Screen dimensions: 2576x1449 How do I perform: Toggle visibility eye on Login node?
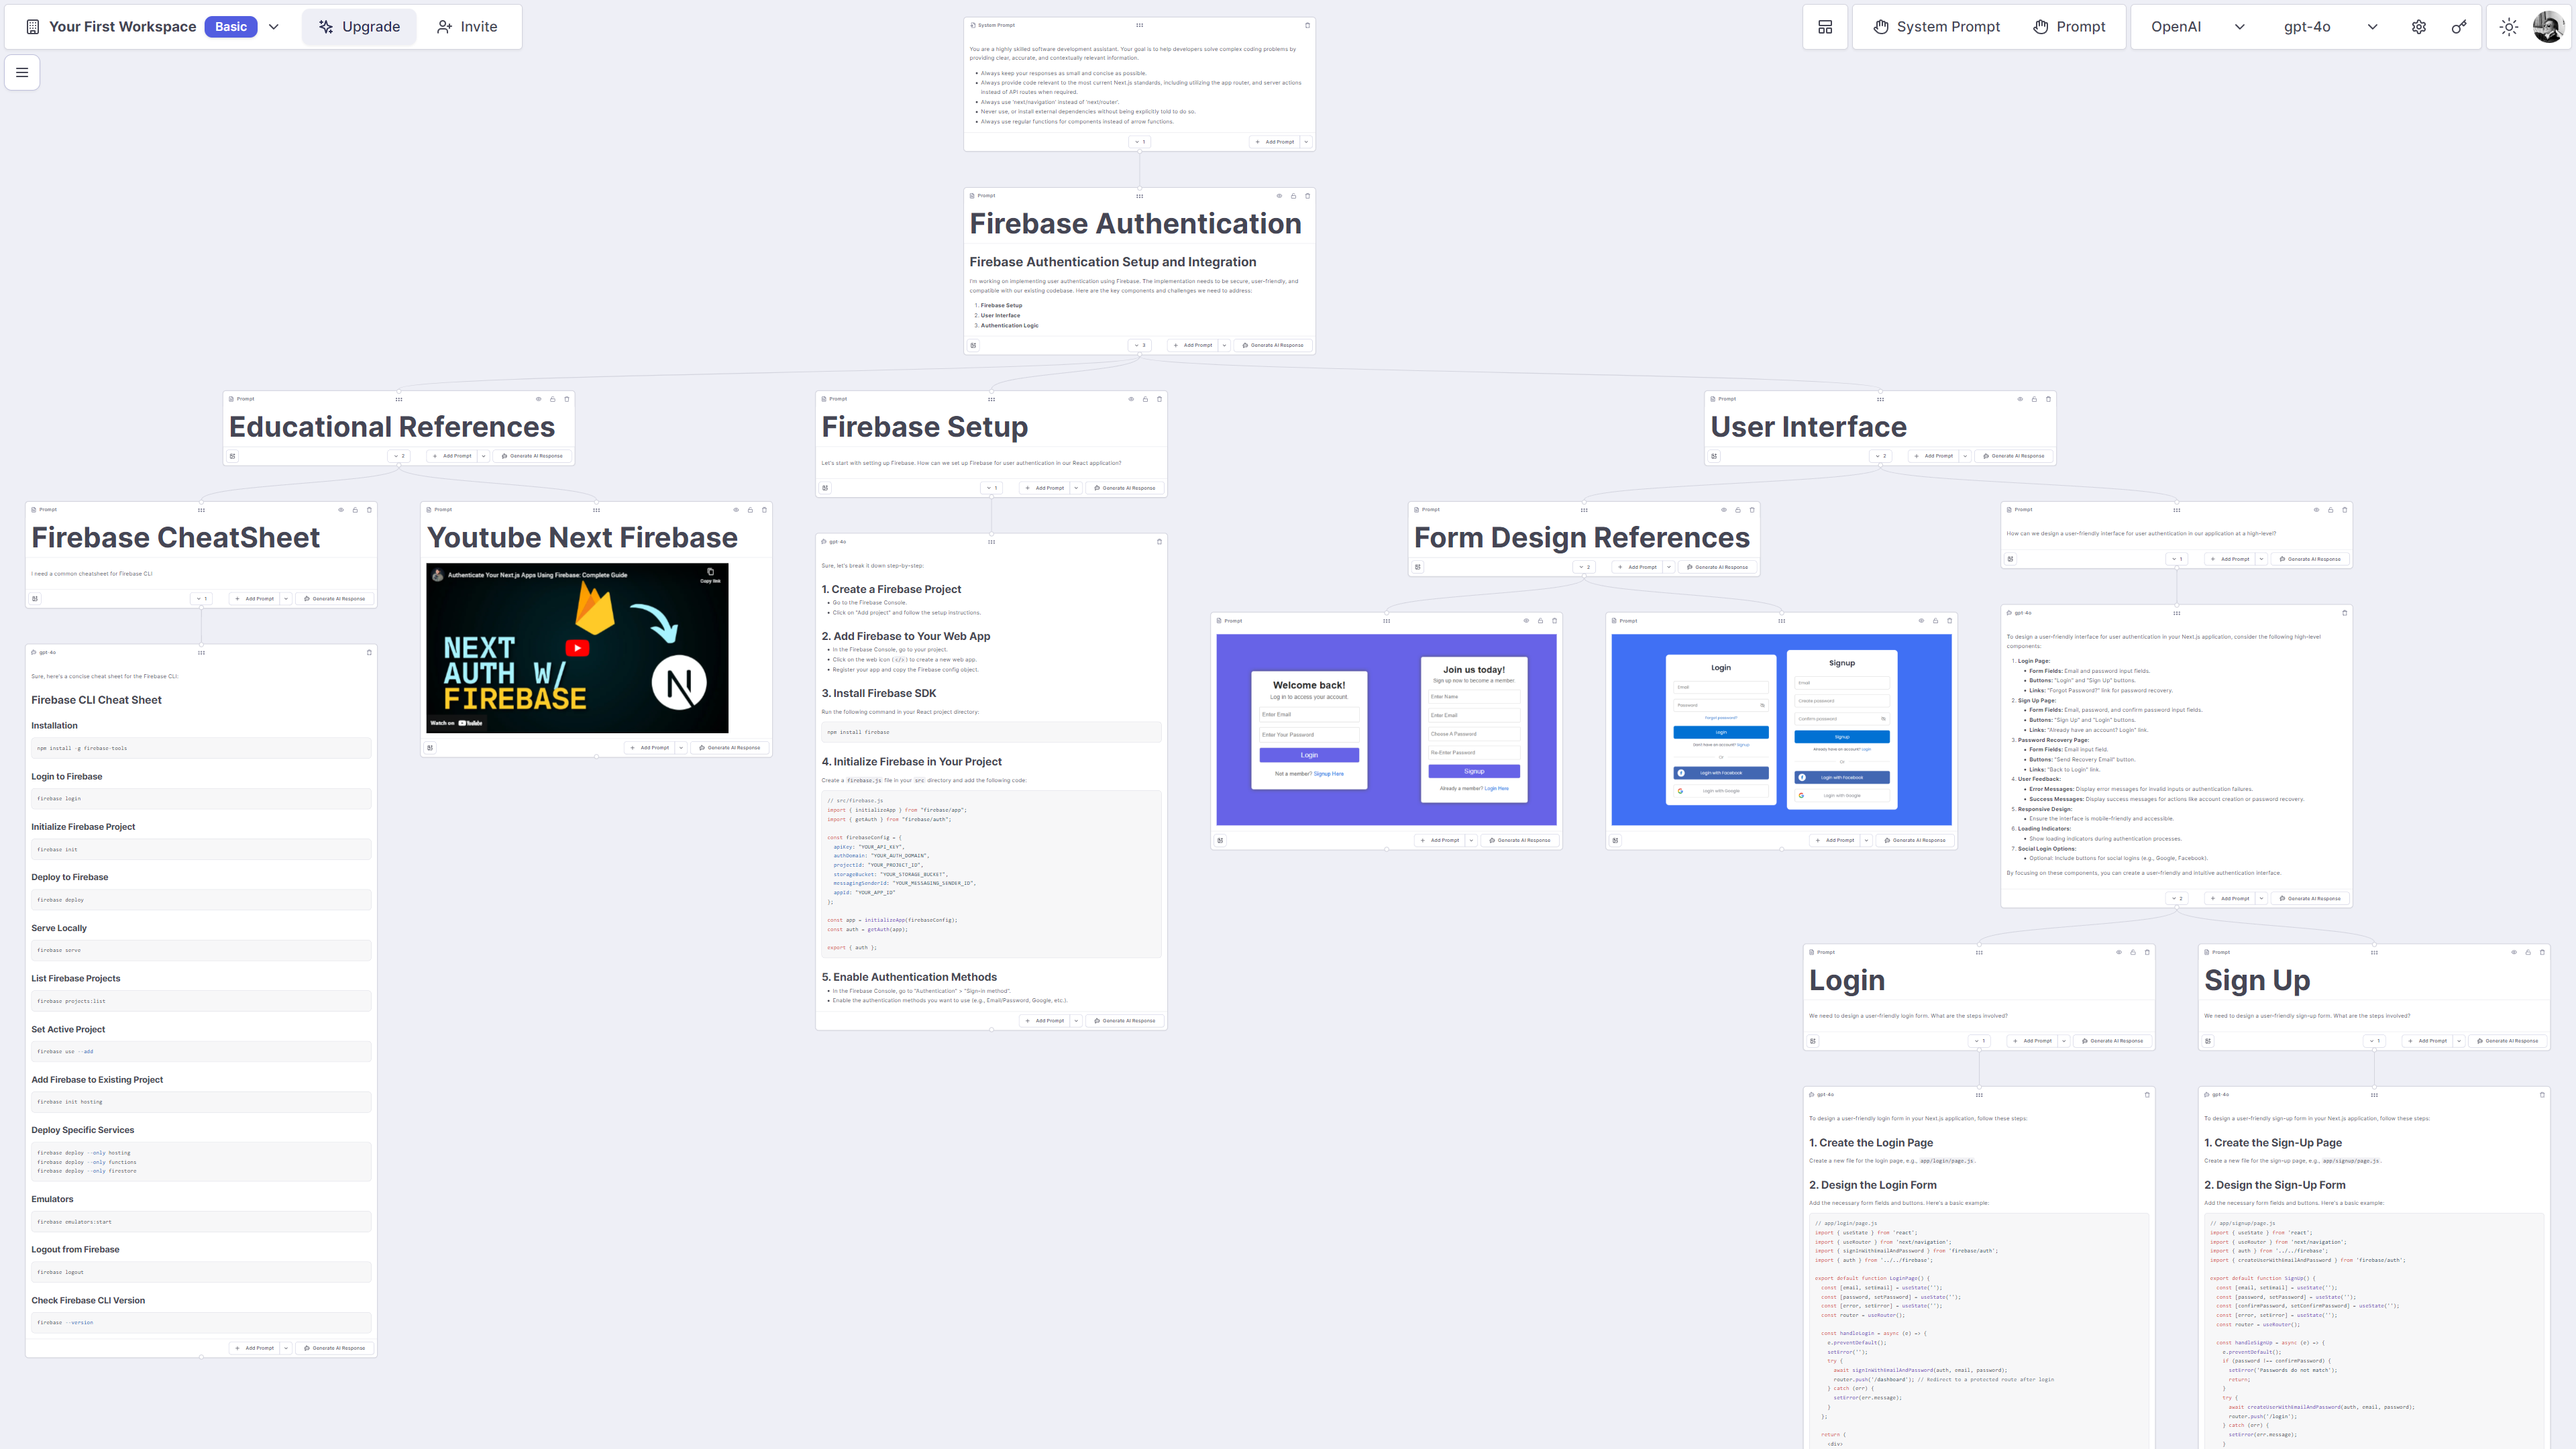(2119, 952)
